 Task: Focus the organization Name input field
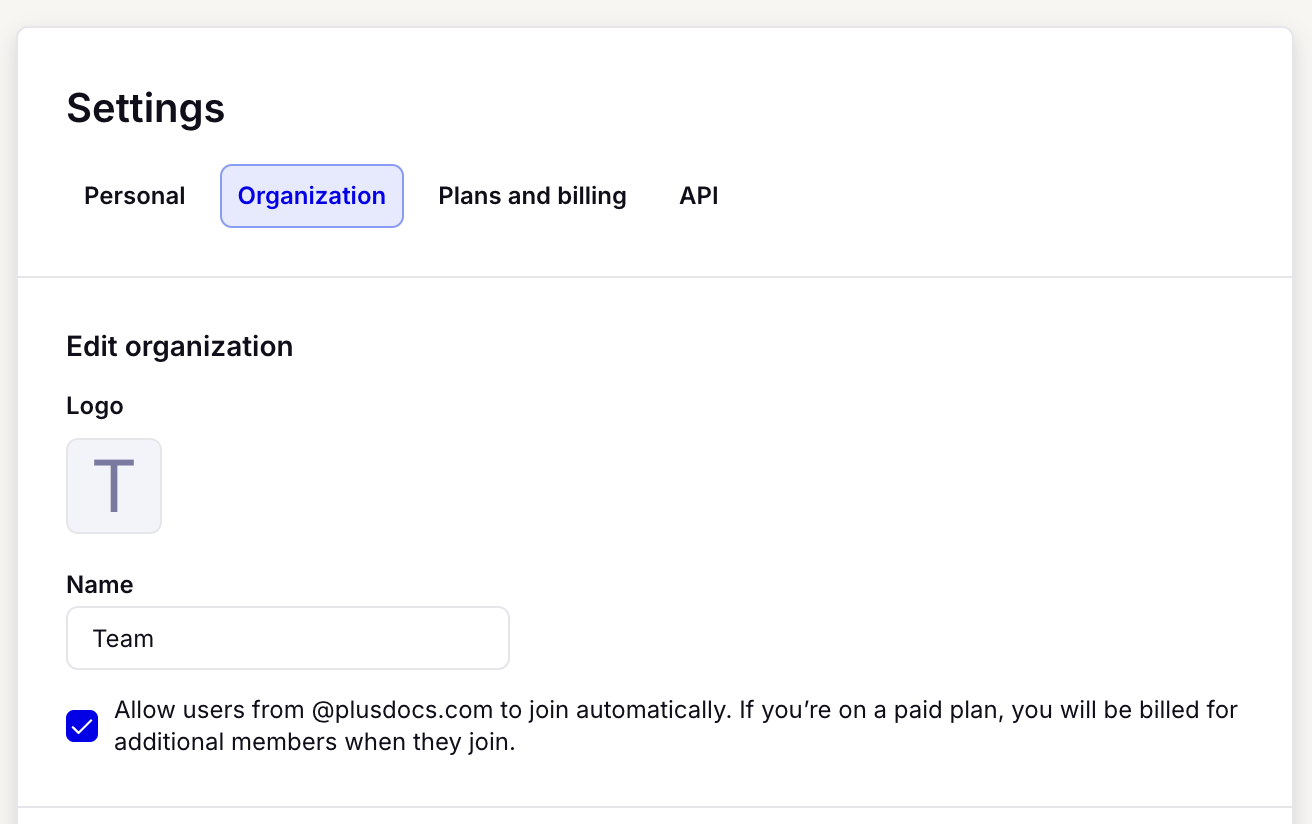tap(288, 638)
